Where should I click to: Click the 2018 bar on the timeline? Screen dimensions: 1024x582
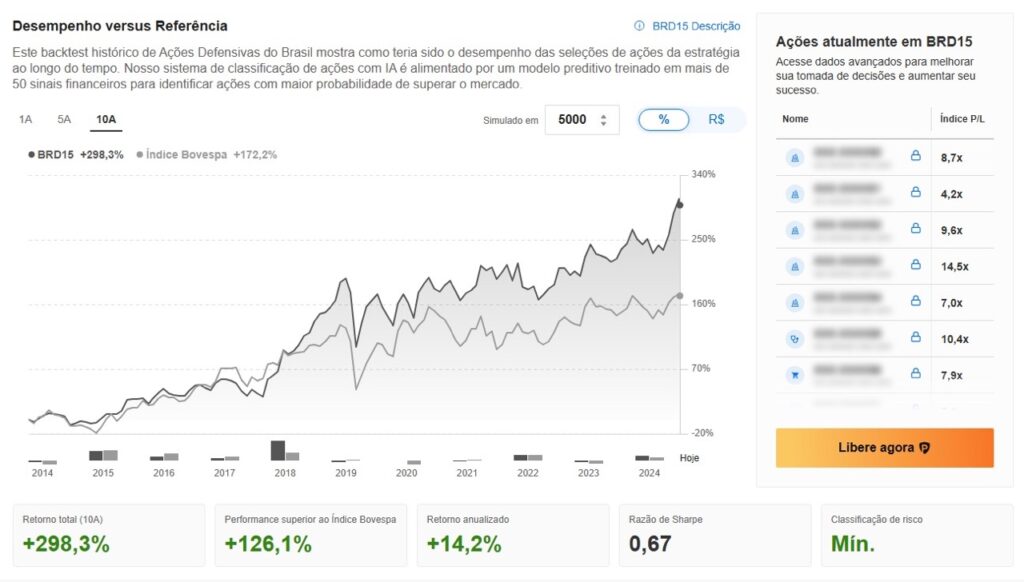coord(285,451)
